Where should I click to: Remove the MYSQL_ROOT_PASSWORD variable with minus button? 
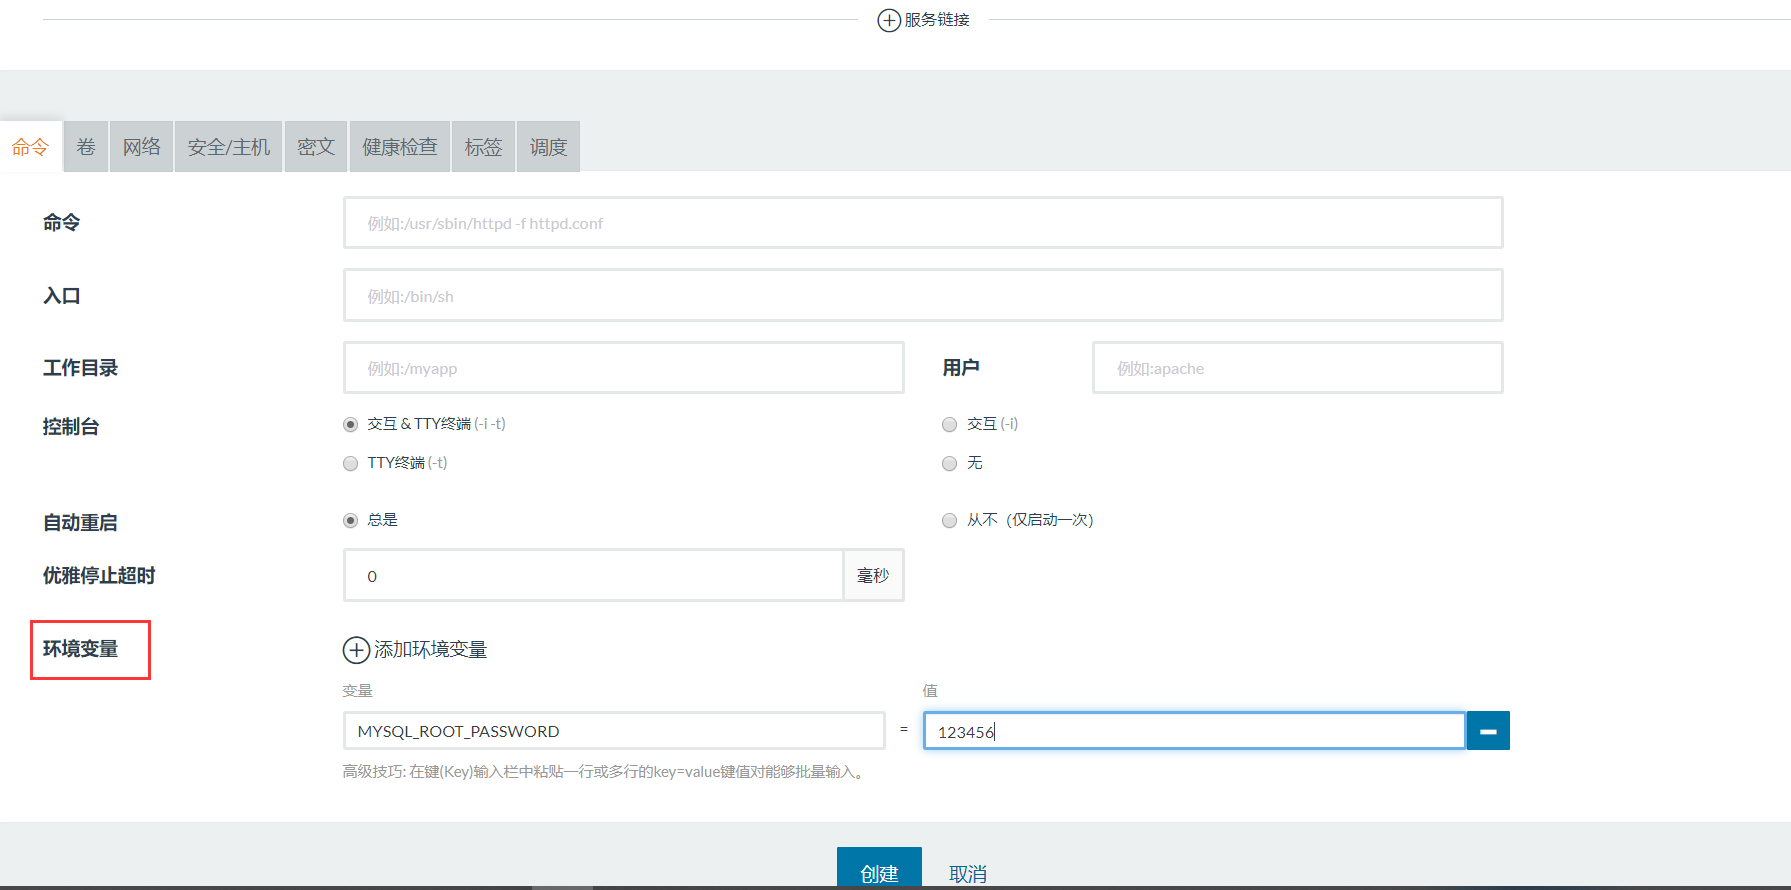pyautogui.click(x=1488, y=731)
